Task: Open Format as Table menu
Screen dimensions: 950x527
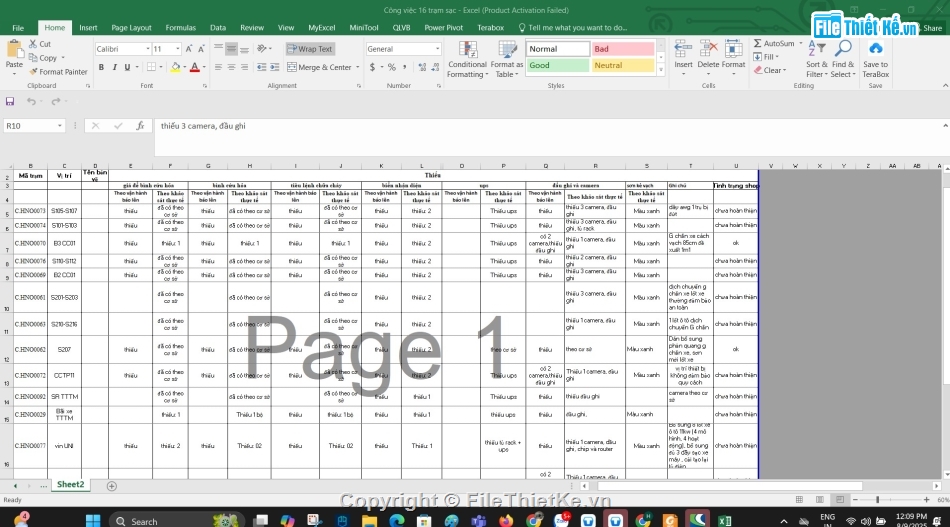Action: pyautogui.click(x=507, y=59)
